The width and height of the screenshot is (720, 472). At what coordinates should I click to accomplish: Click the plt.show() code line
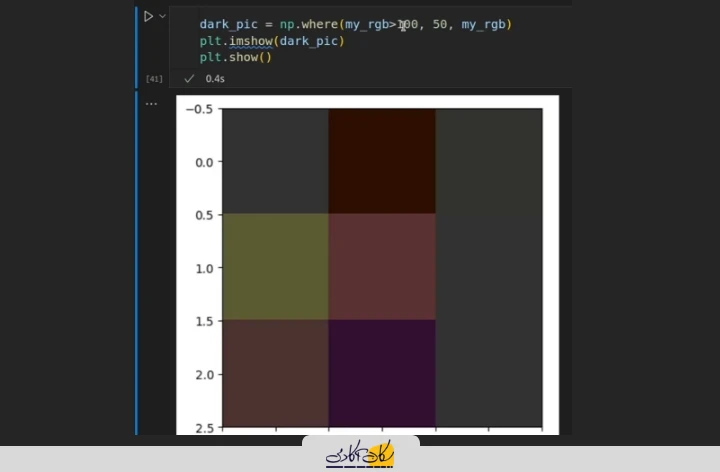(235, 57)
